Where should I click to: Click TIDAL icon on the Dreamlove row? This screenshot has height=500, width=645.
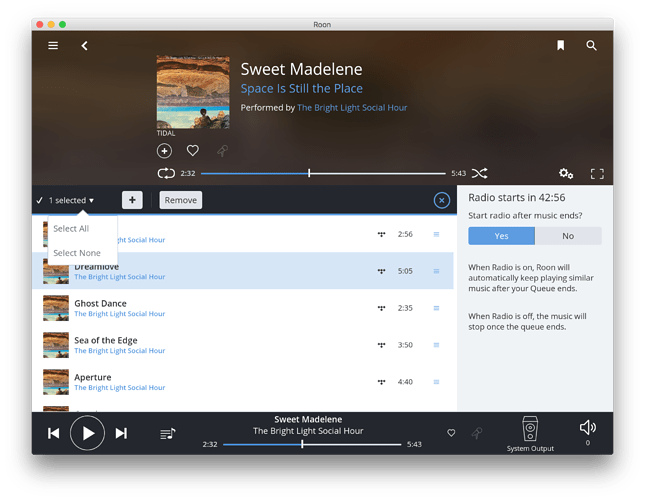[x=381, y=271]
